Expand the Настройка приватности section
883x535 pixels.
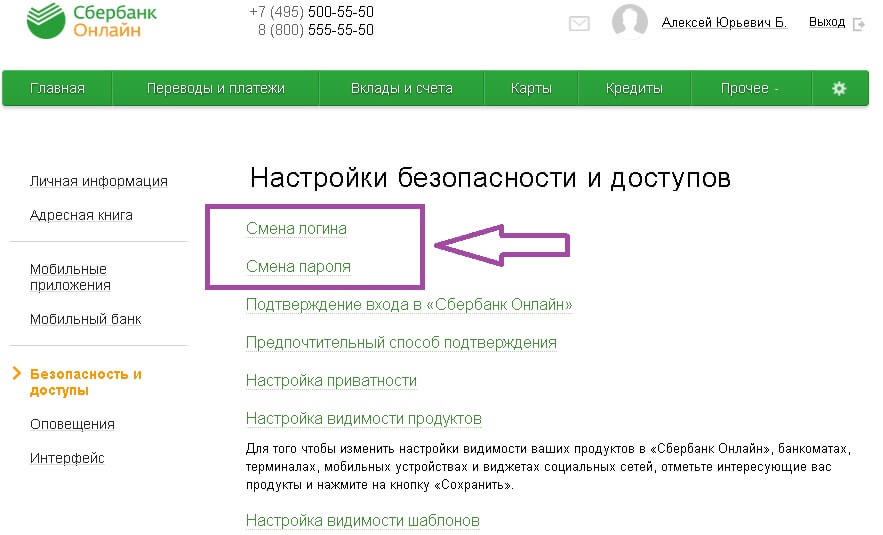pos(331,381)
